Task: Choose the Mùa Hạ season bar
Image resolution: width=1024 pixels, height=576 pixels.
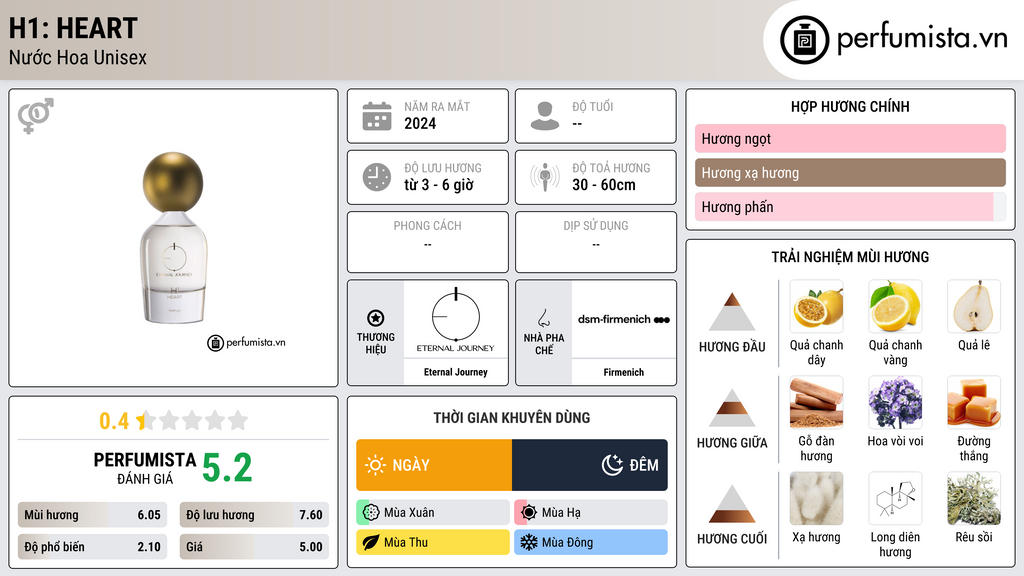Action: point(591,513)
